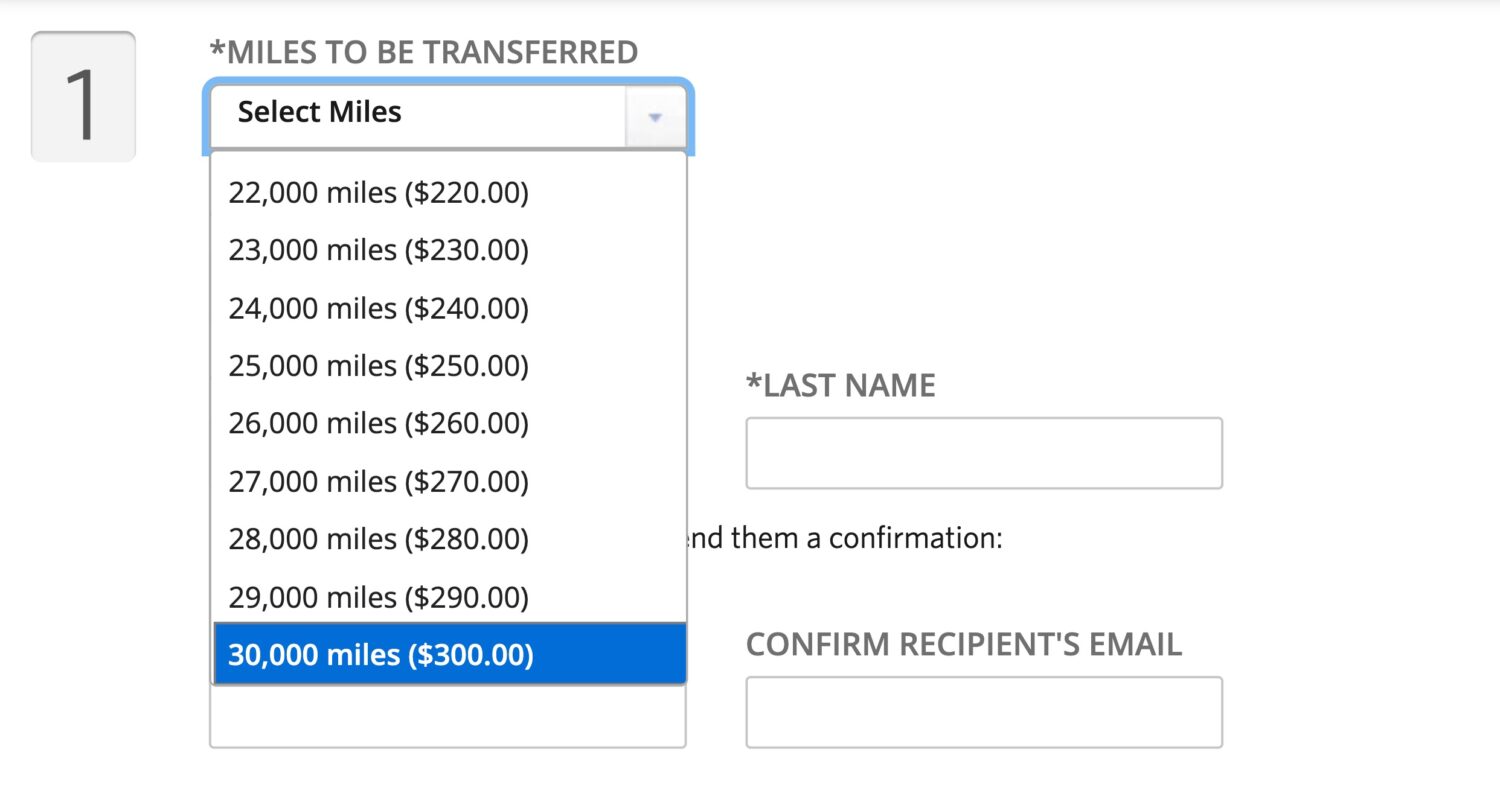
Task: Click the Select Miles combo box
Action: coord(420,113)
